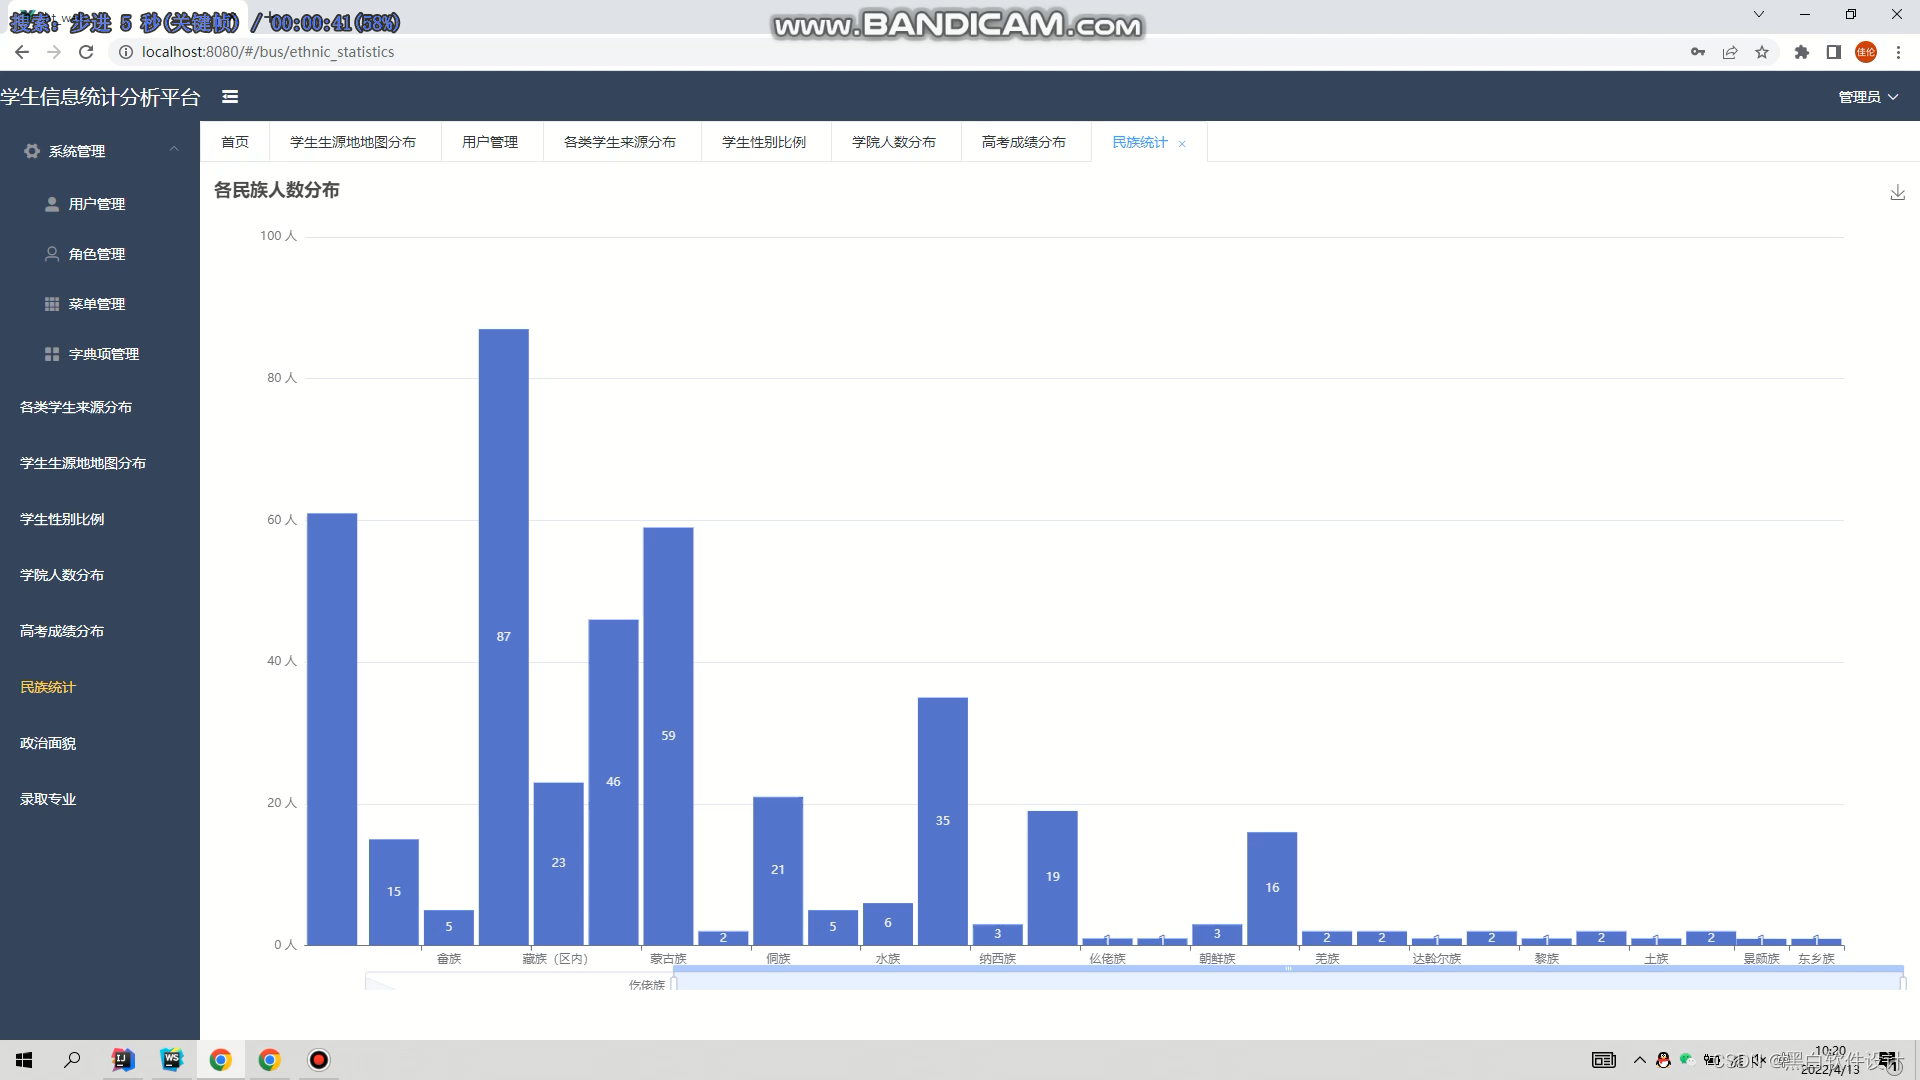The height and width of the screenshot is (1080, 1920).
Task: Go to 学生生源地地图分布 in sidebar
Action: 83,463
